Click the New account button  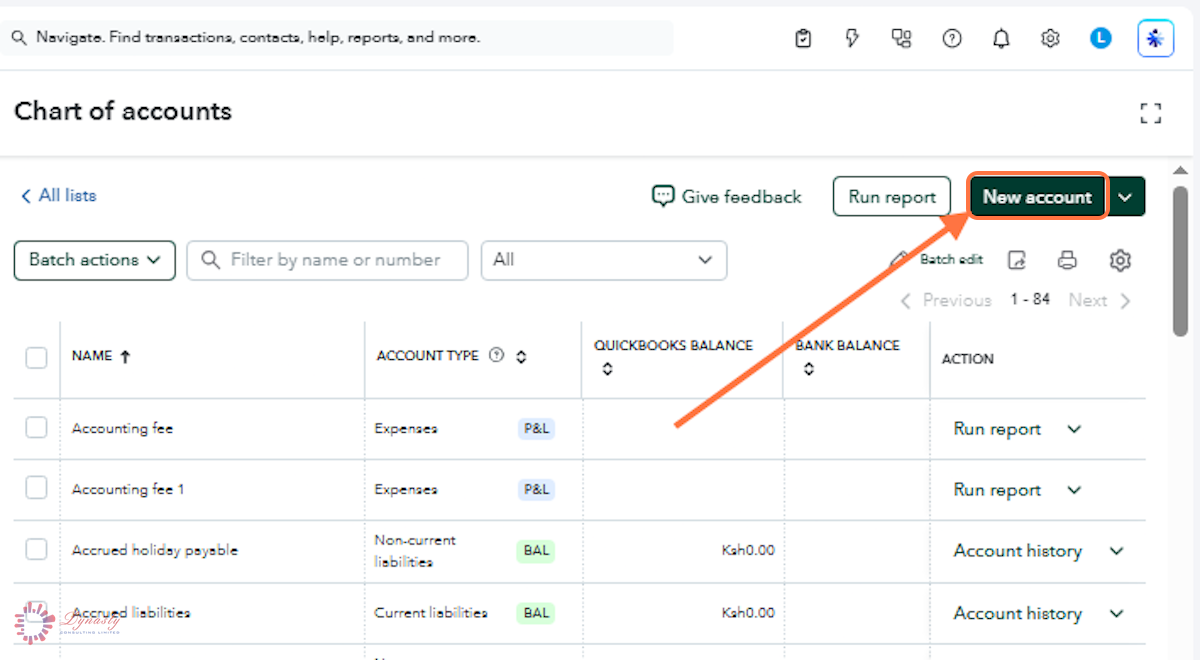point(1037,197)
